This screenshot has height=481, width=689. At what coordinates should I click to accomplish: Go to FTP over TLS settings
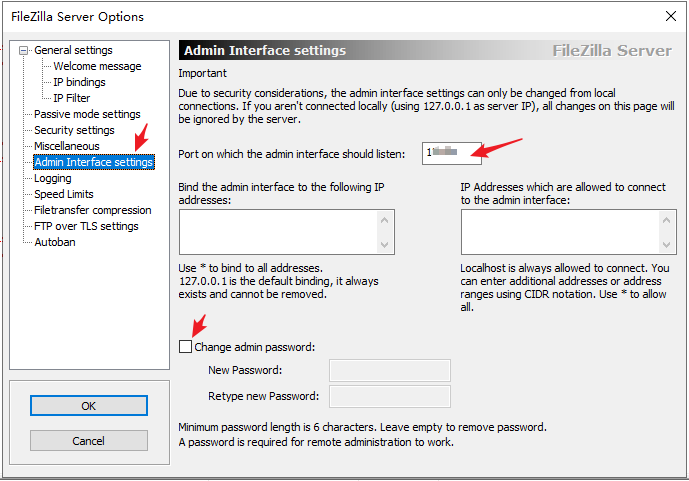coord(86,226)
